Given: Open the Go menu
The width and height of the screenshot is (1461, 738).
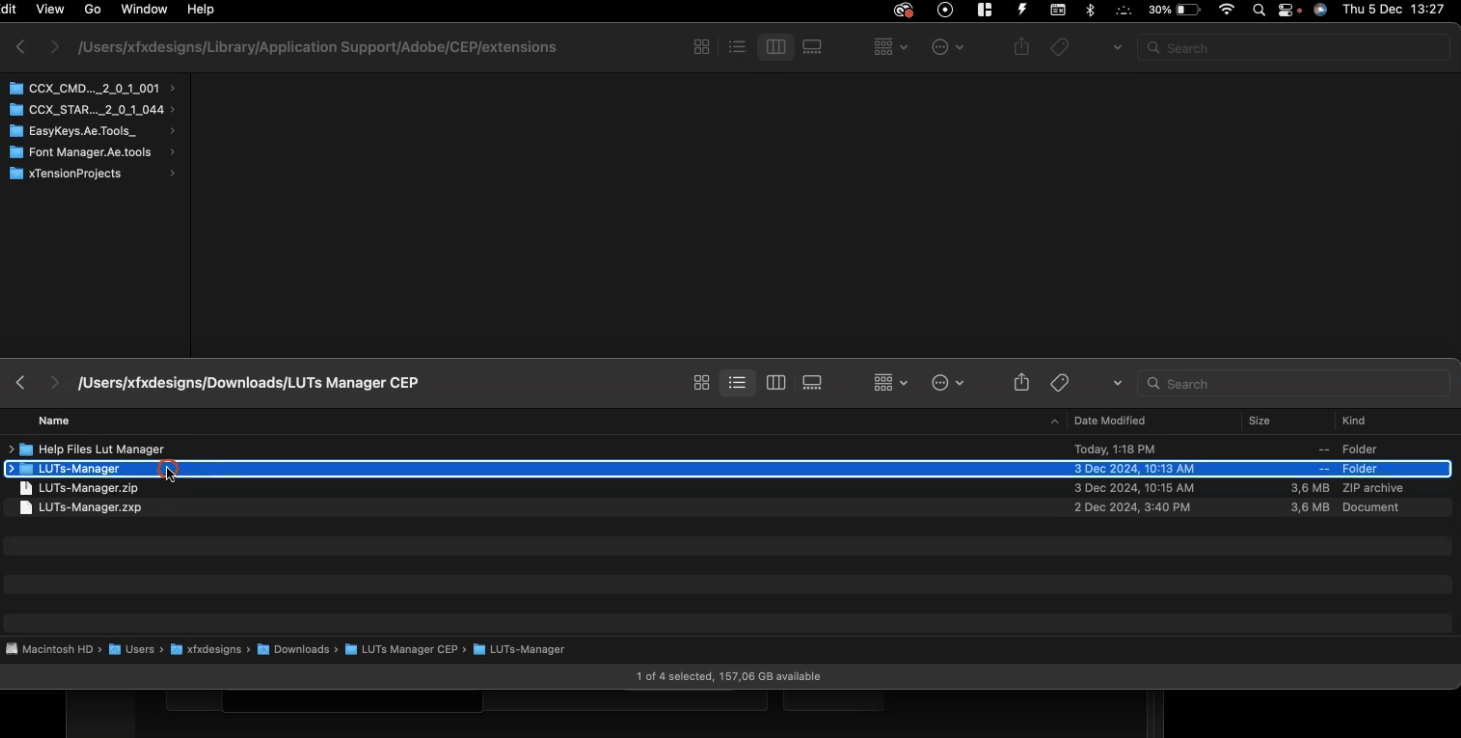Looking at the screenshot, I should click(x=92, y=9).
